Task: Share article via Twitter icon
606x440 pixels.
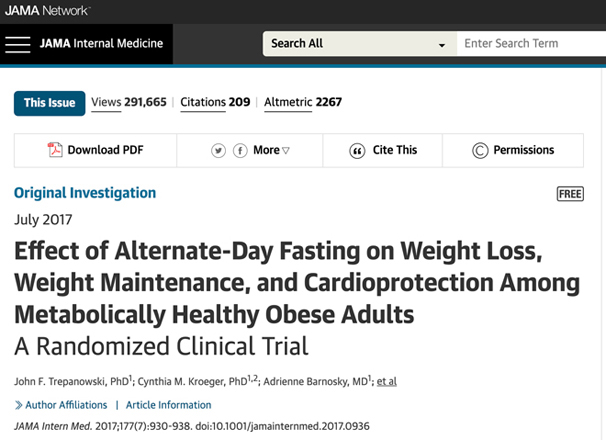Action: (x=218, y=150)
